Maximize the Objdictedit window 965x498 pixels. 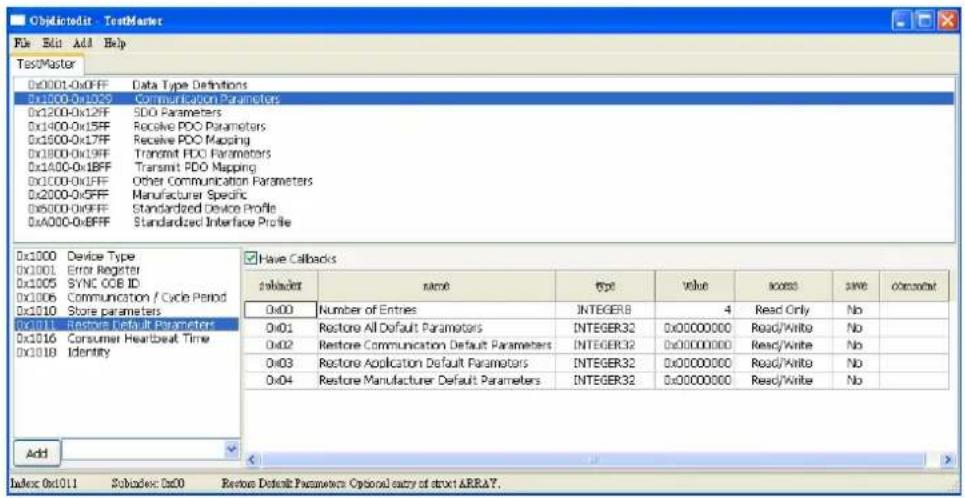[x=922, y=22]
